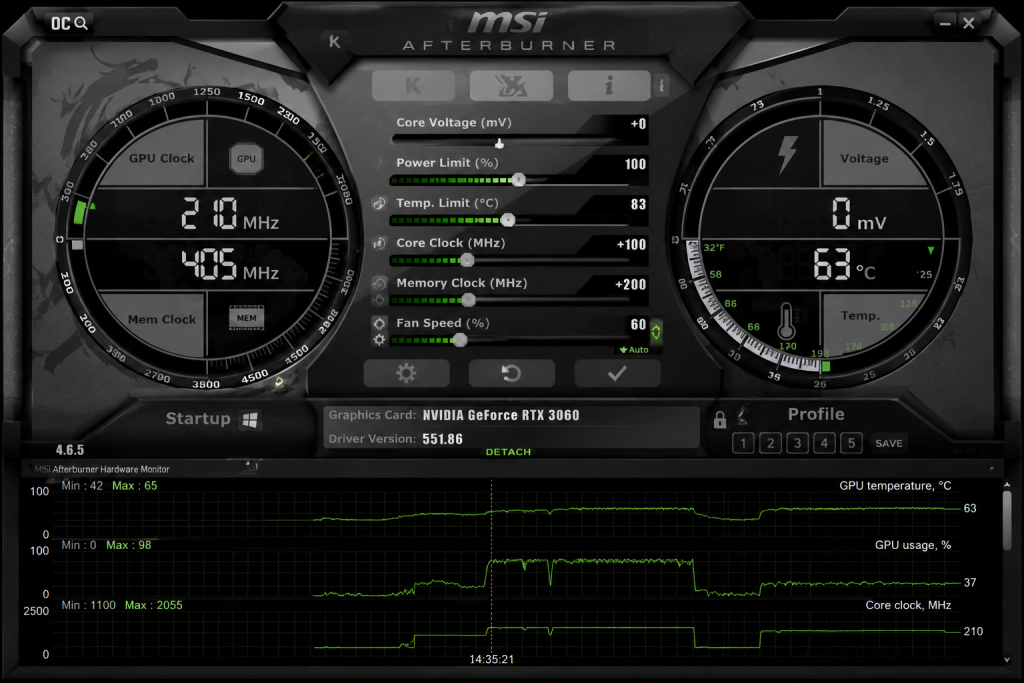Click the Memory Clock upper side icon
1024x683 pixels.
click(379, 283)
